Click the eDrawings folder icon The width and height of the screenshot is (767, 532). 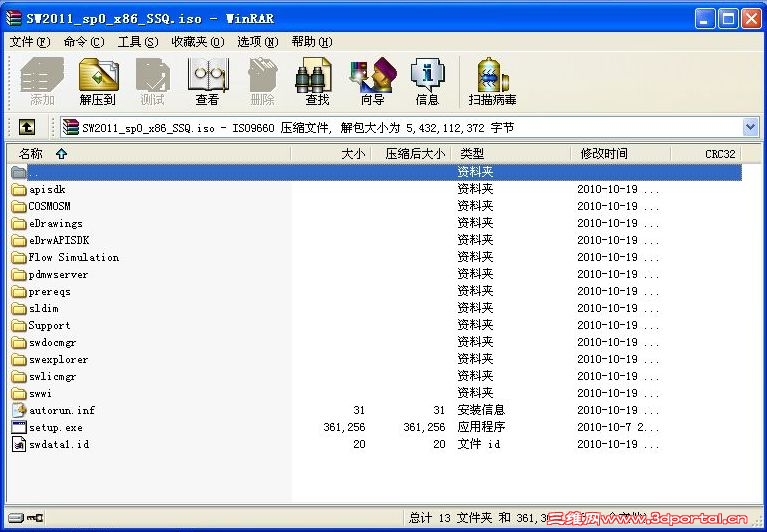[19, 223]
